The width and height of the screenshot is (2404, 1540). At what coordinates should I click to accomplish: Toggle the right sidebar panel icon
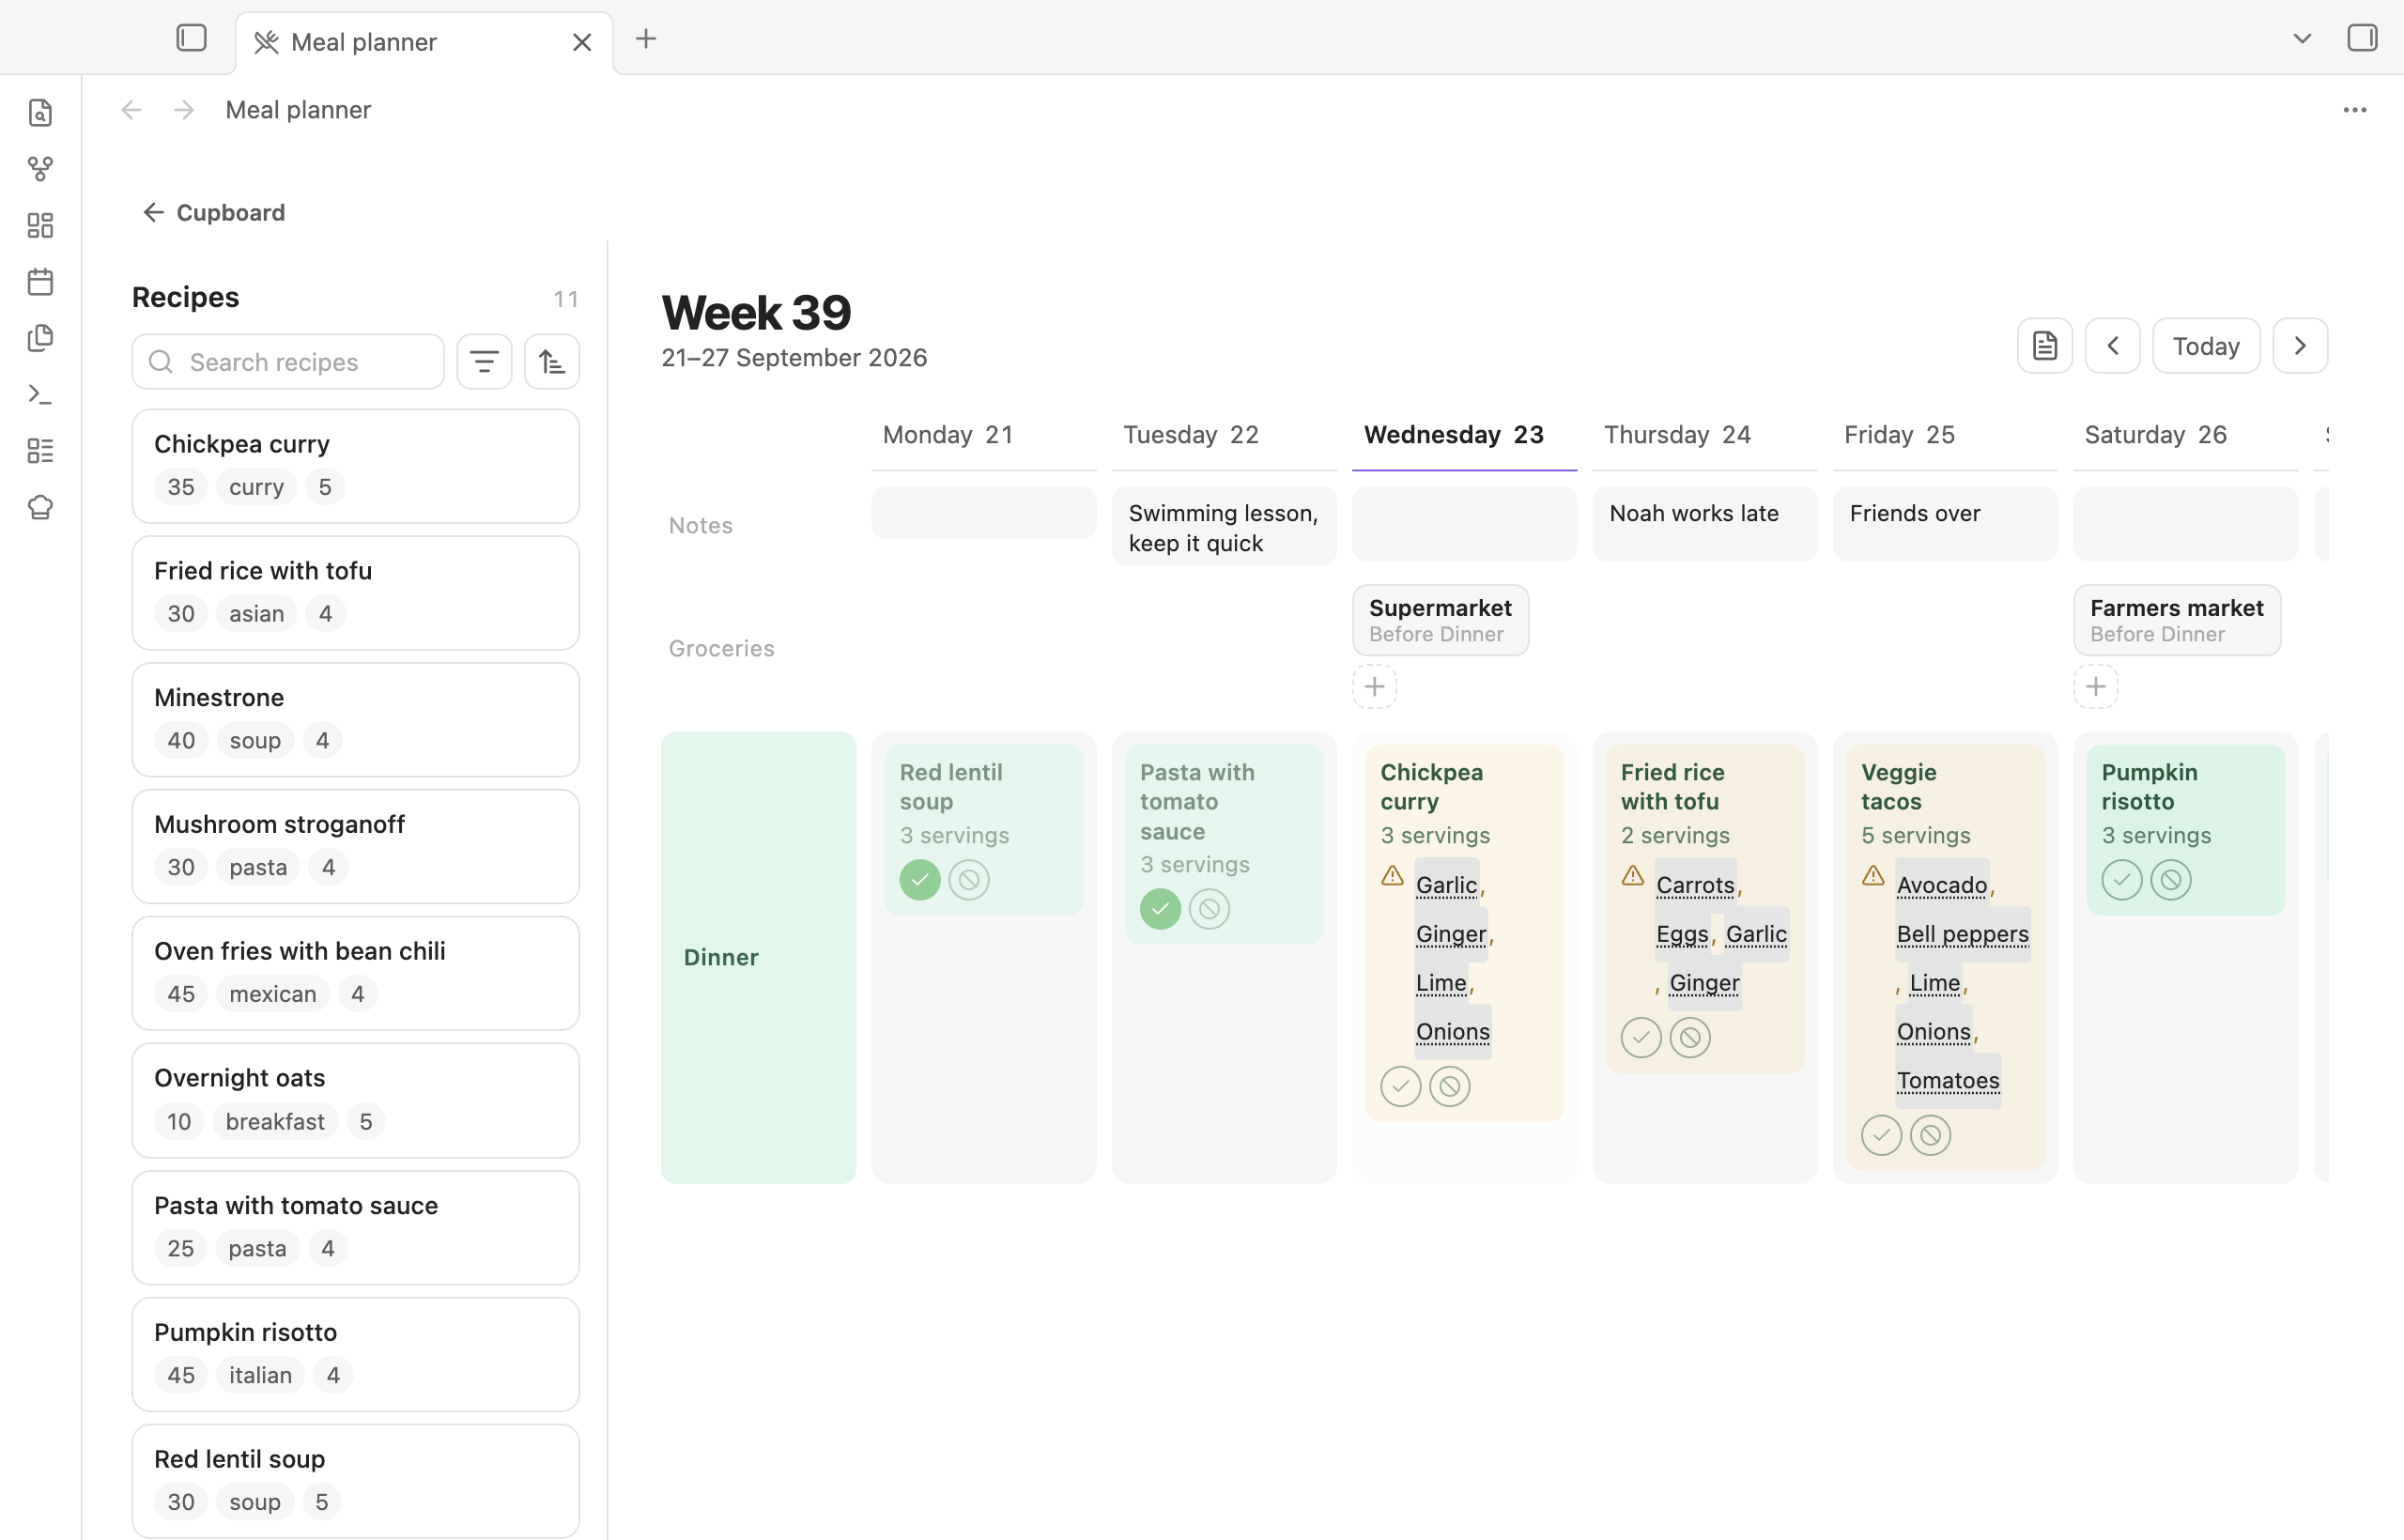(x=2362, y=38)
